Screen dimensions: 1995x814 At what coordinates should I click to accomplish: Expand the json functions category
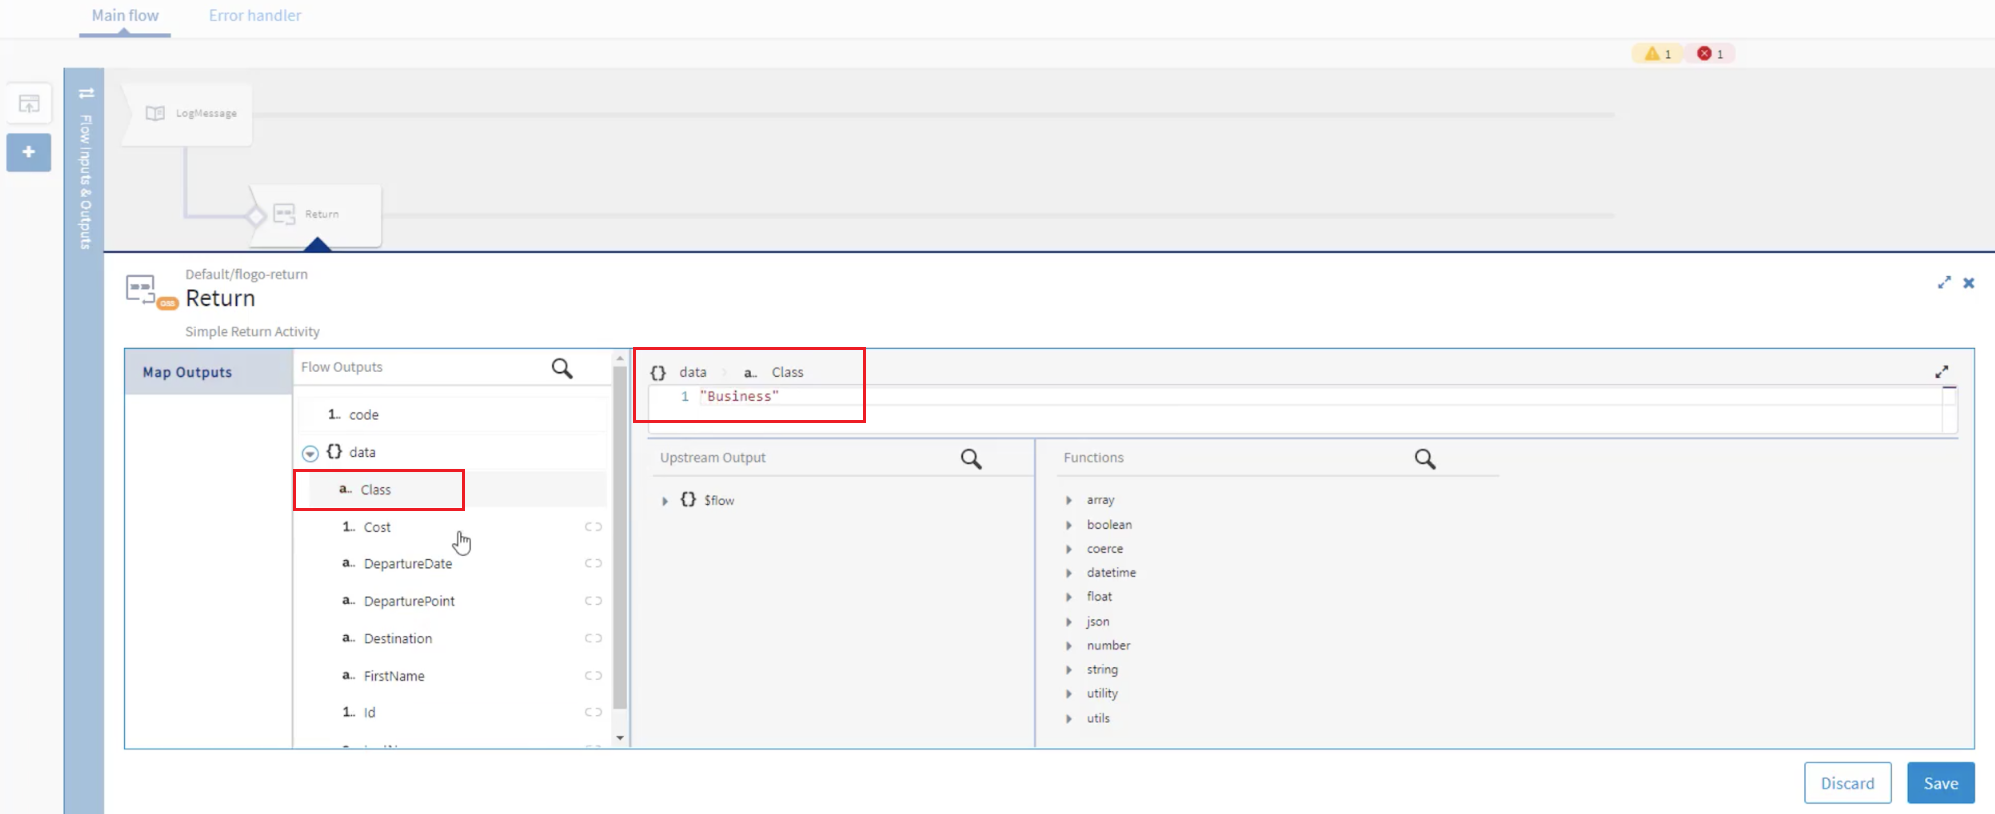click(1069, 622)
